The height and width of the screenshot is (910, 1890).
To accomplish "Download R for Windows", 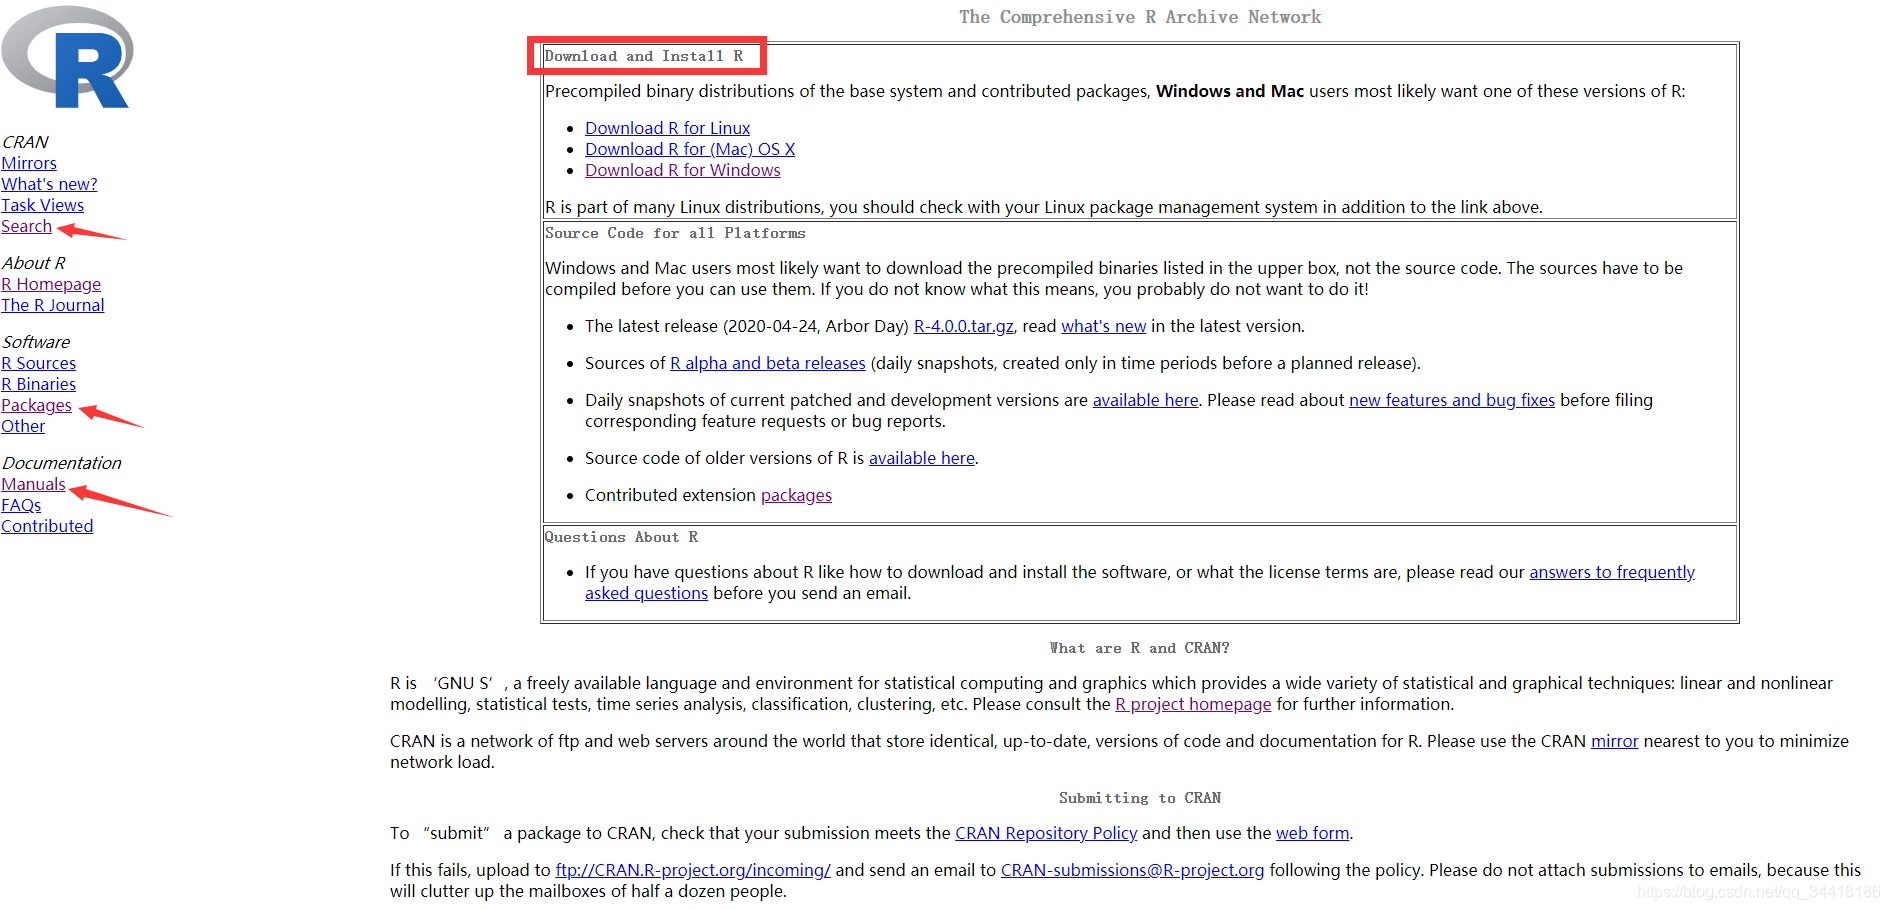I will coord(682,170).
